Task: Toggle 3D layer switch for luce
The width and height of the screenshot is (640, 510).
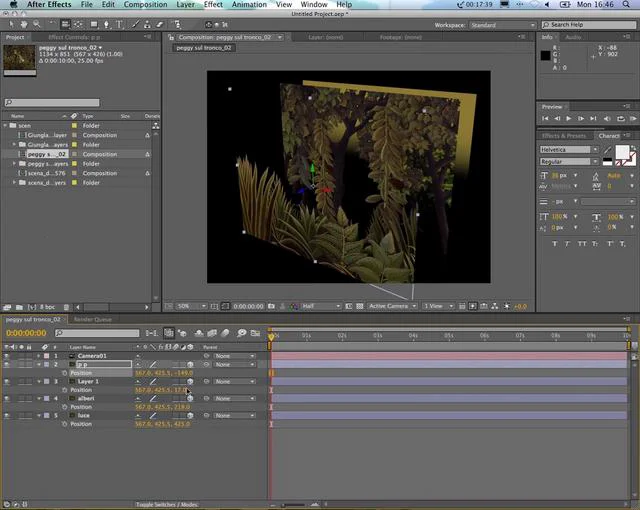Action: point(190,415)
